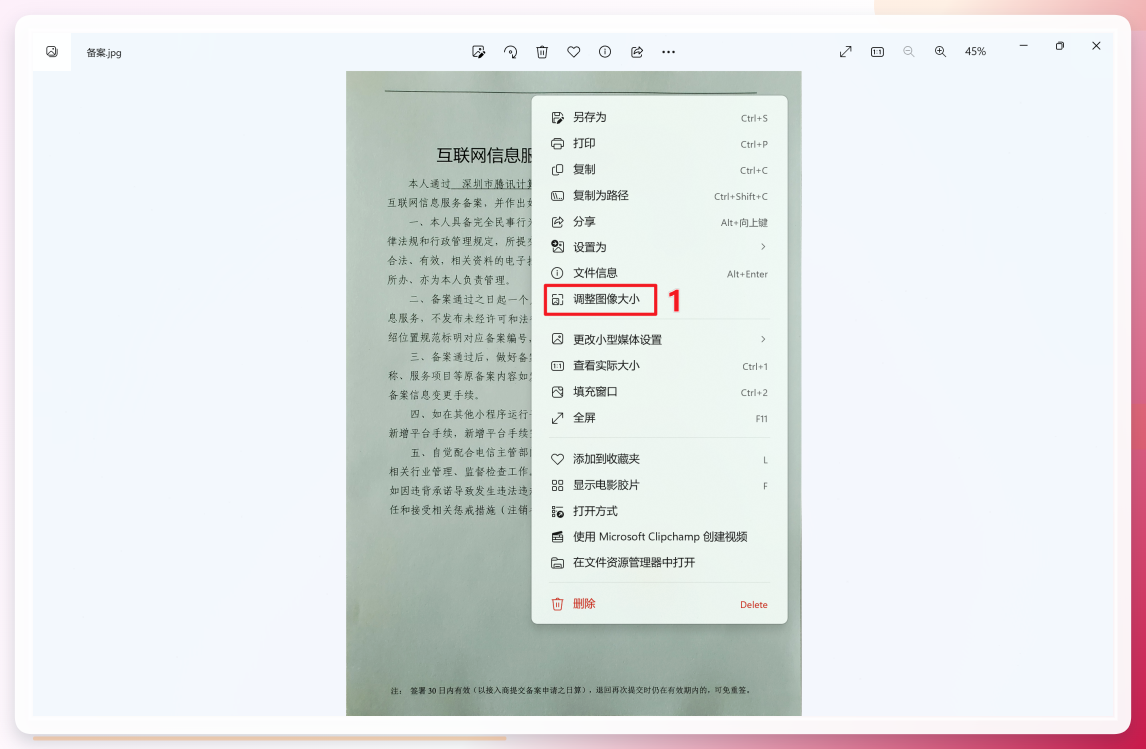Rotate the image using toolbar icon
The width and height of the screenshot is (1146, 749).
(x=510, y=52)
